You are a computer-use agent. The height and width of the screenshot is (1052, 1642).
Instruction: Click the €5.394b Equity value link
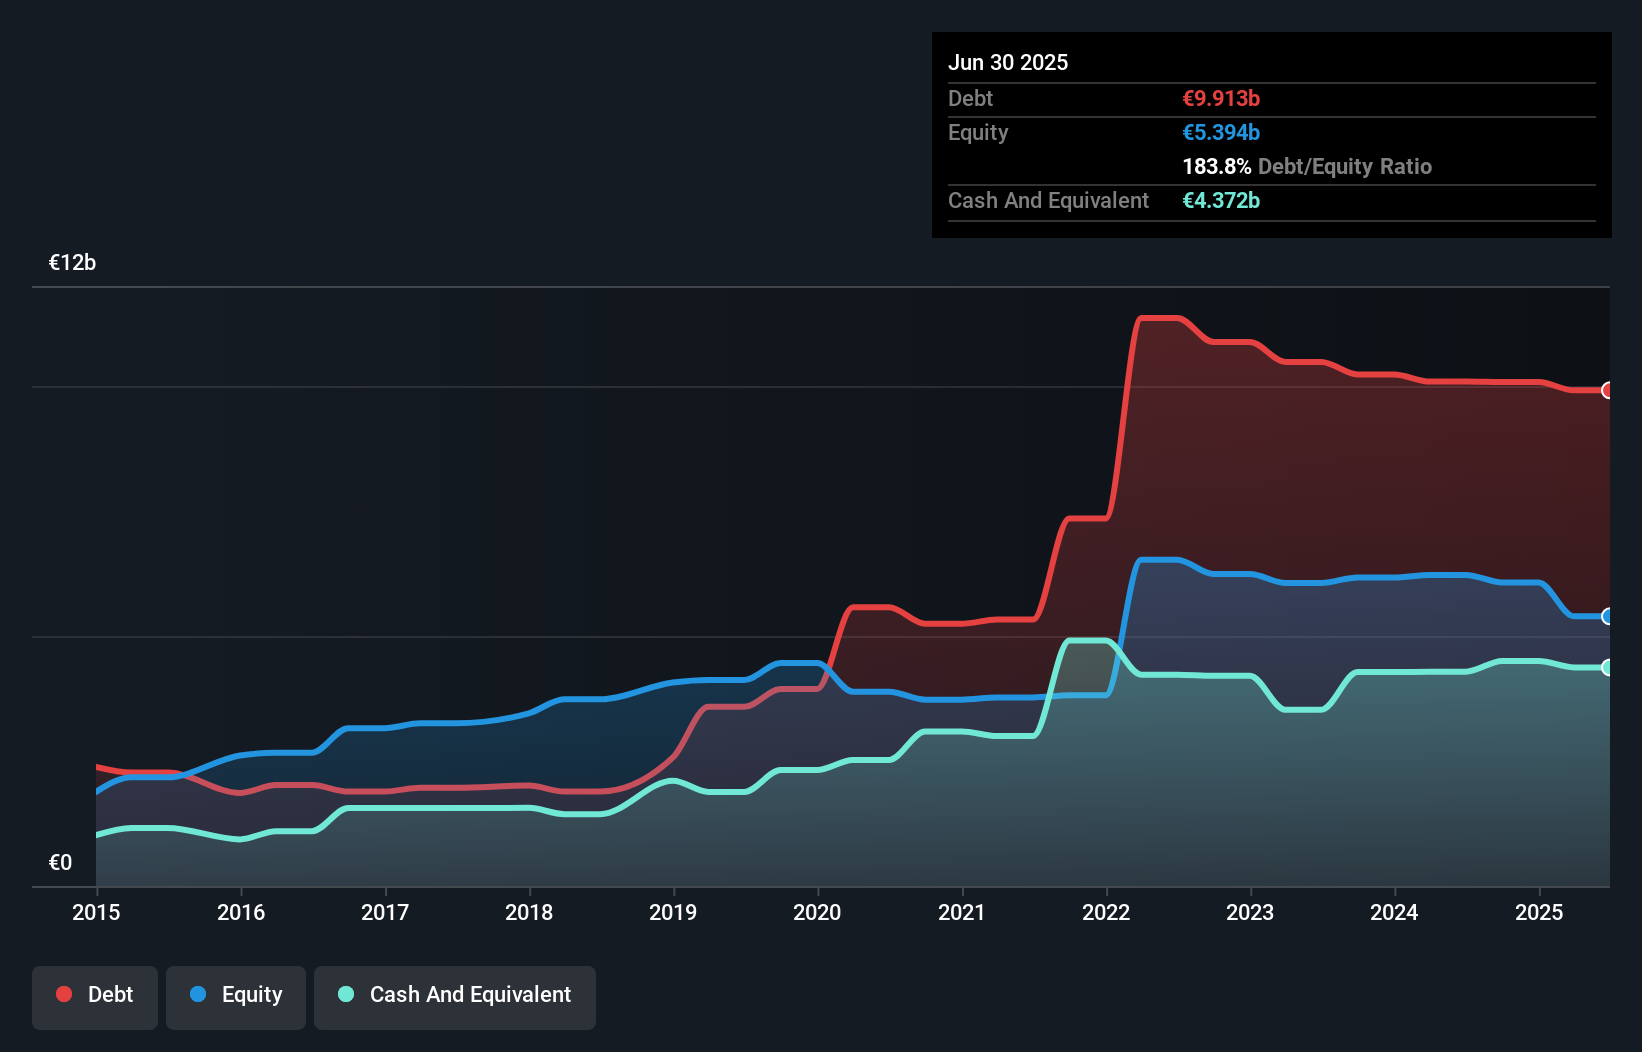click(x=1221, y=132)
